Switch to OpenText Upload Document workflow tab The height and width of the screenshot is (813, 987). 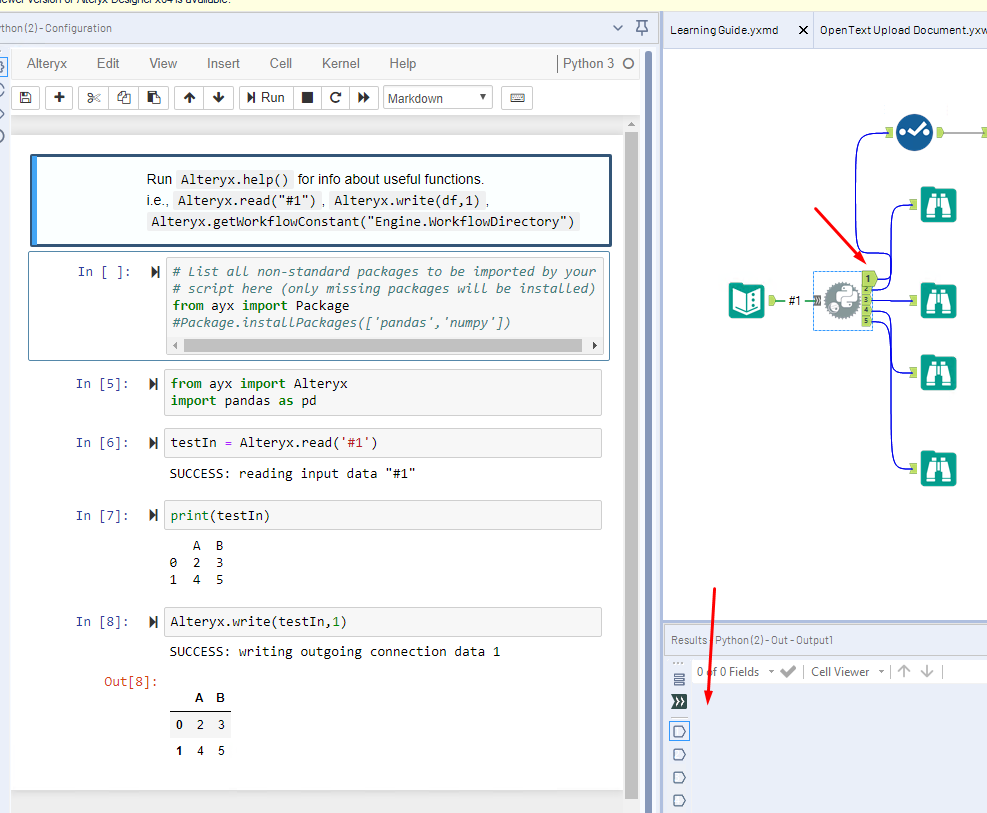(903, 30)
